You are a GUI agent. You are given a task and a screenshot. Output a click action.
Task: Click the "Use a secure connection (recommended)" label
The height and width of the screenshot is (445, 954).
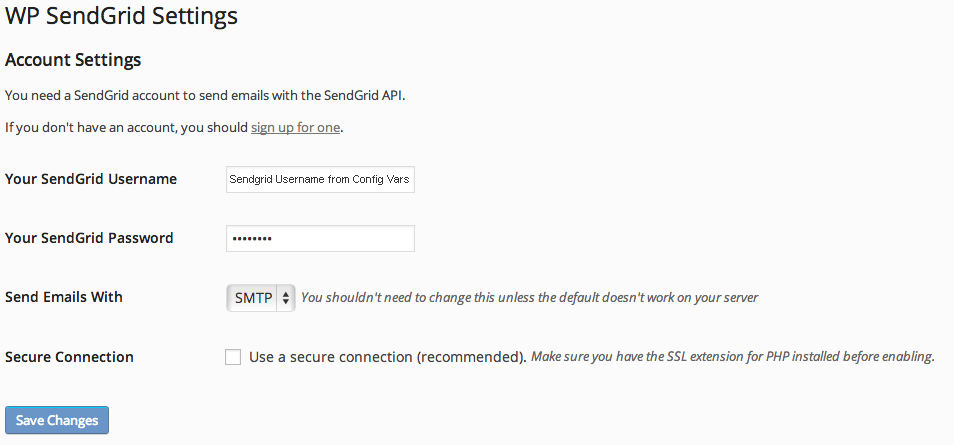(387, 356)
